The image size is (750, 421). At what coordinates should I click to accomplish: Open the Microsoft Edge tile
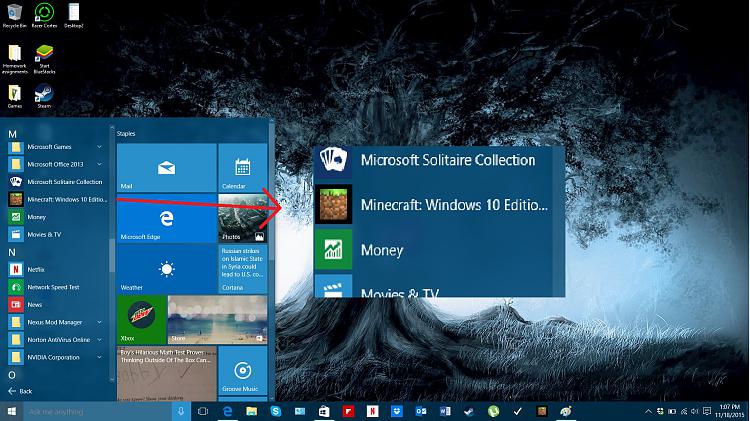tap(166, 218)
